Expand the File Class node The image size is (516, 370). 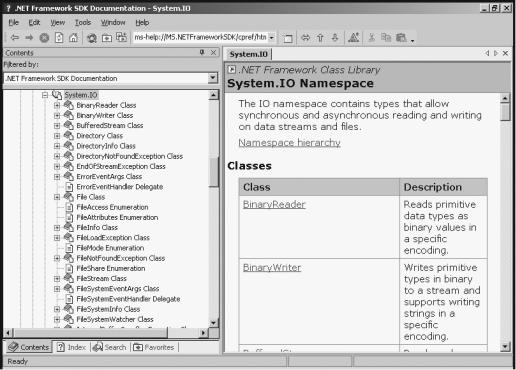pyautogui.click(x=57, y=197)
